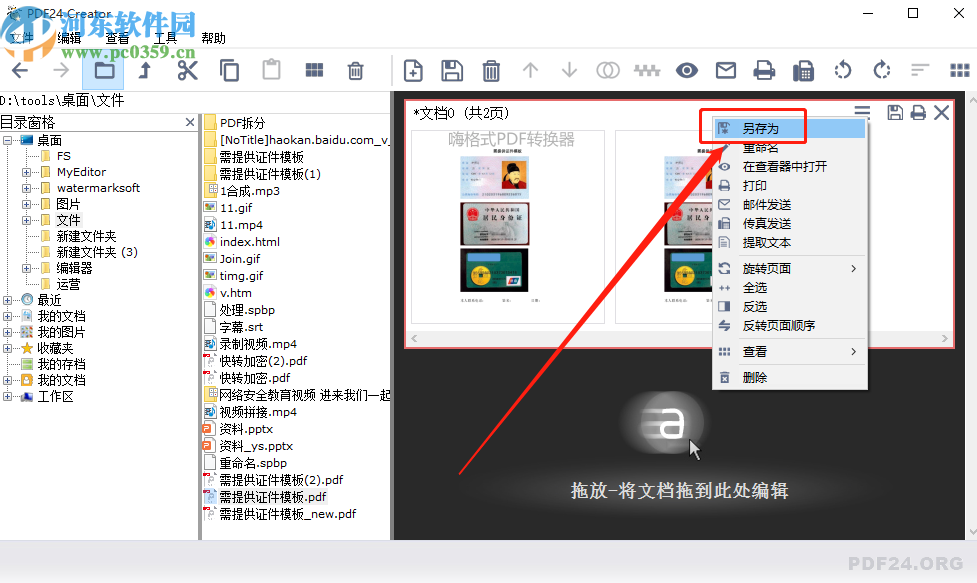Rotate pages counterclockwise
Image resolution: width=977 pixels, height=583 pixels.
pyautogui.click(x=842, y=70)
